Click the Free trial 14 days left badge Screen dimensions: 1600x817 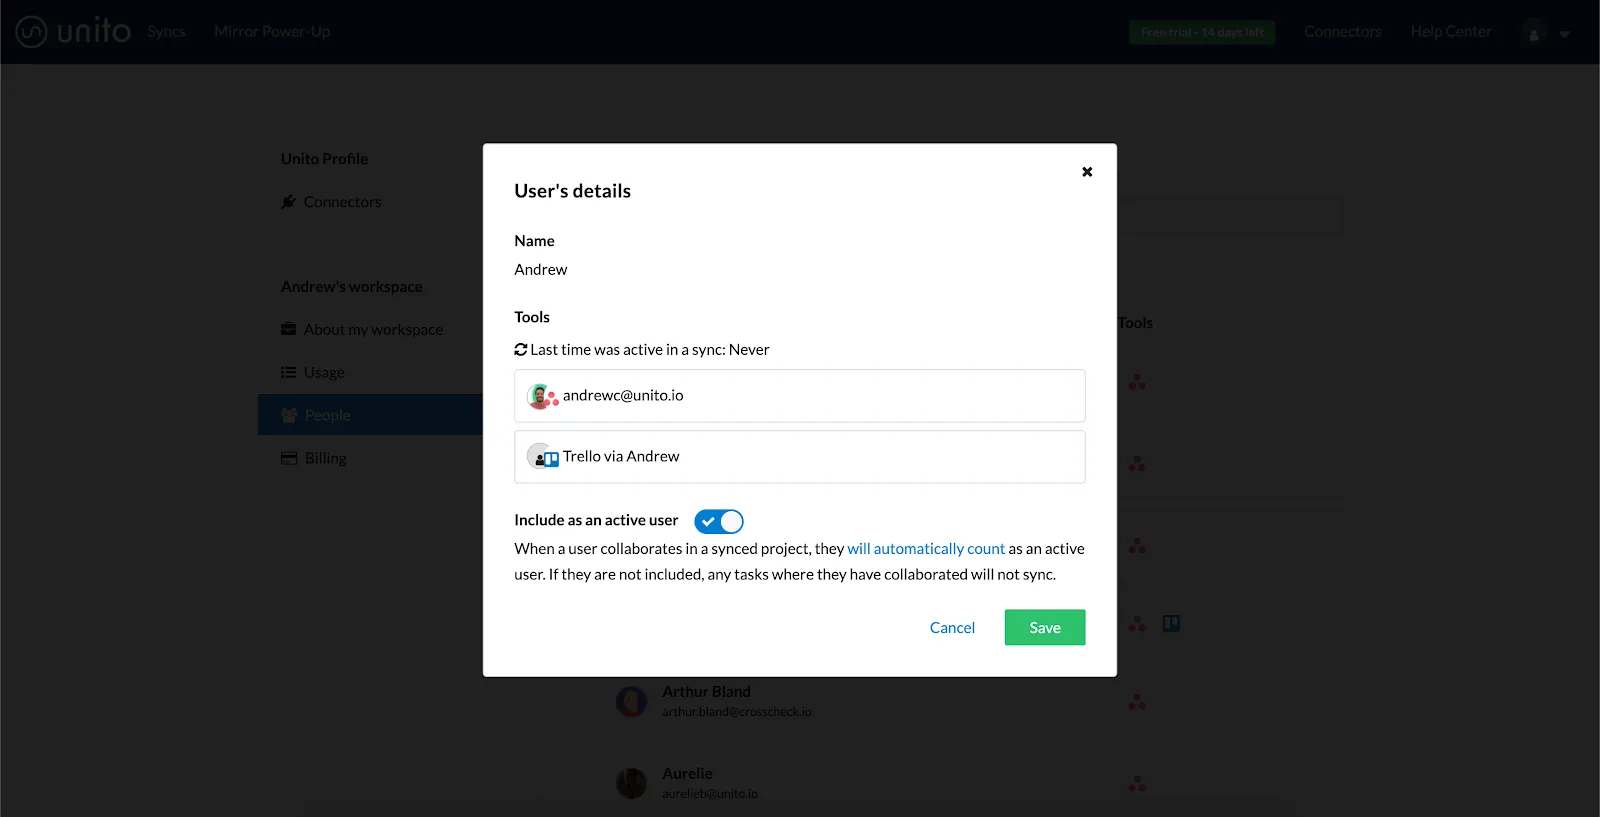pos(1202,33)
